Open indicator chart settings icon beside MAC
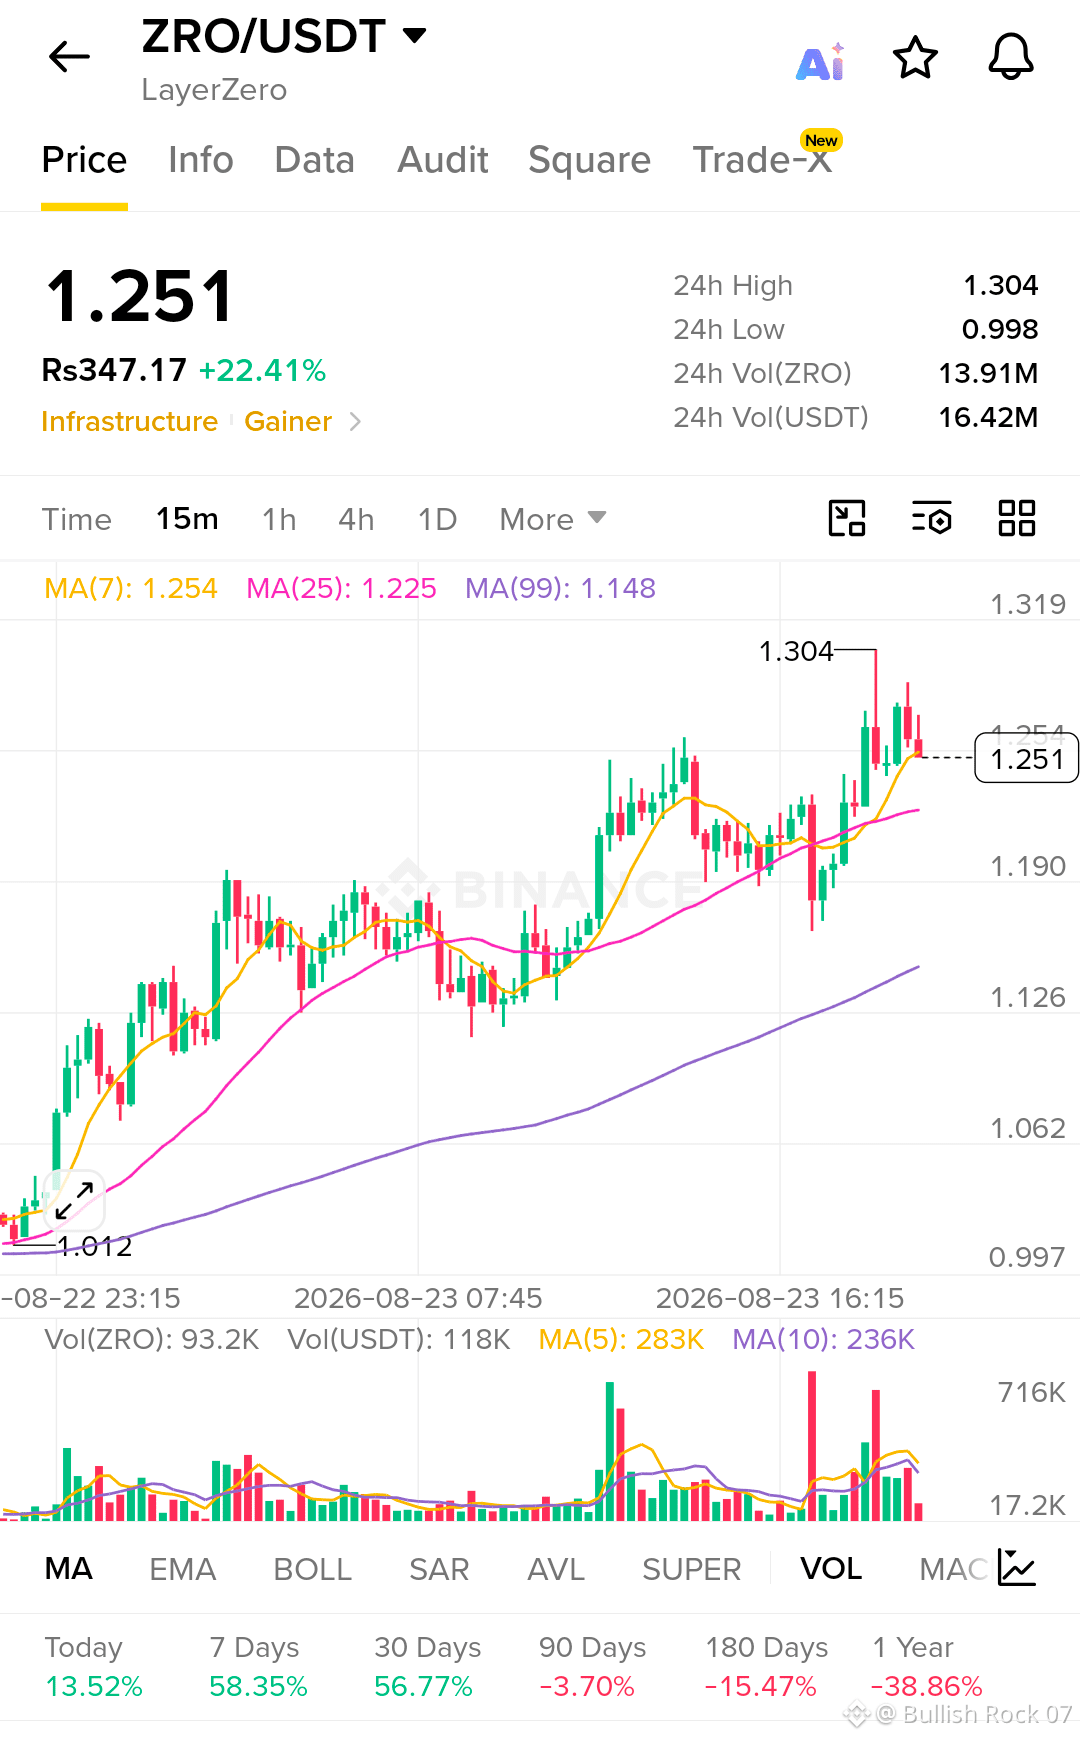Screen dimensions: 1080x1739 coord(1017,1568)
